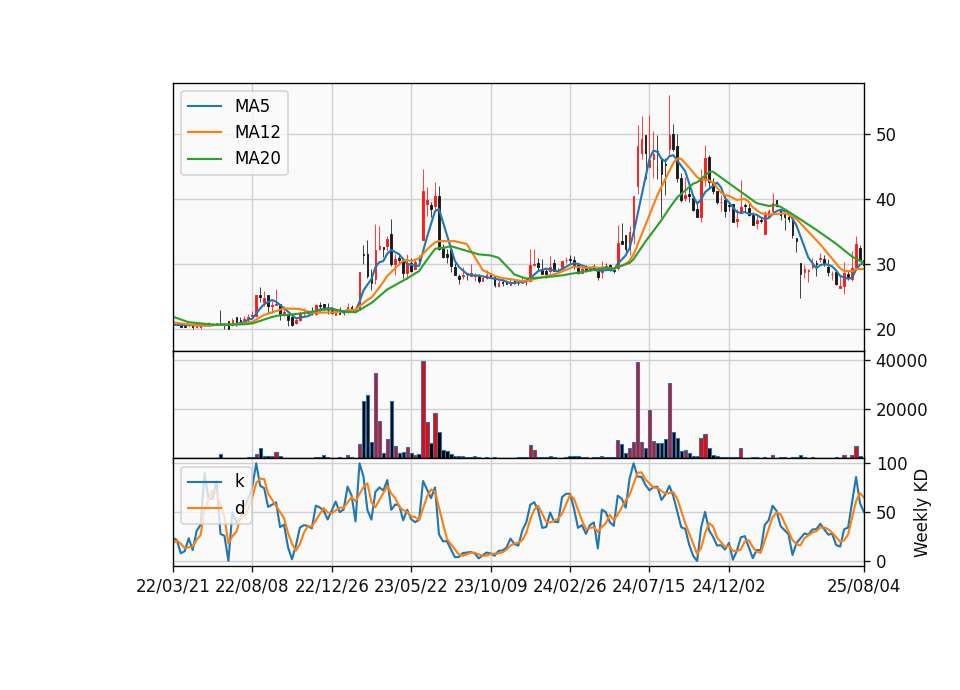Image resolution: width=960 pixels, height=690 pixels.
Task: Click the MA20 legend label
Action: [x=257, y=158]
